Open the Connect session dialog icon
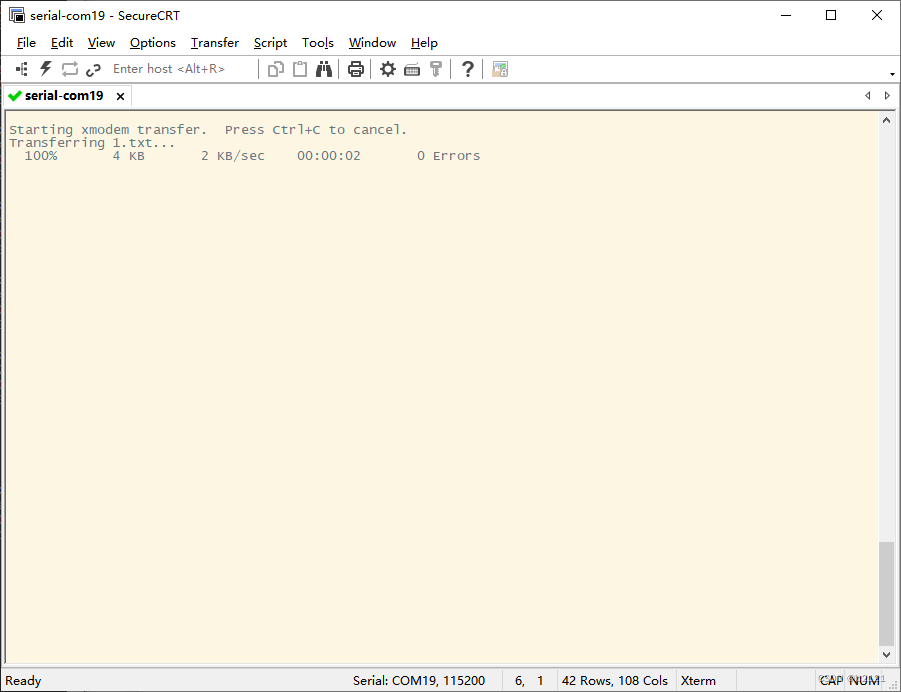This screenshot has width=901, height=692. click(x=21, y=68)
